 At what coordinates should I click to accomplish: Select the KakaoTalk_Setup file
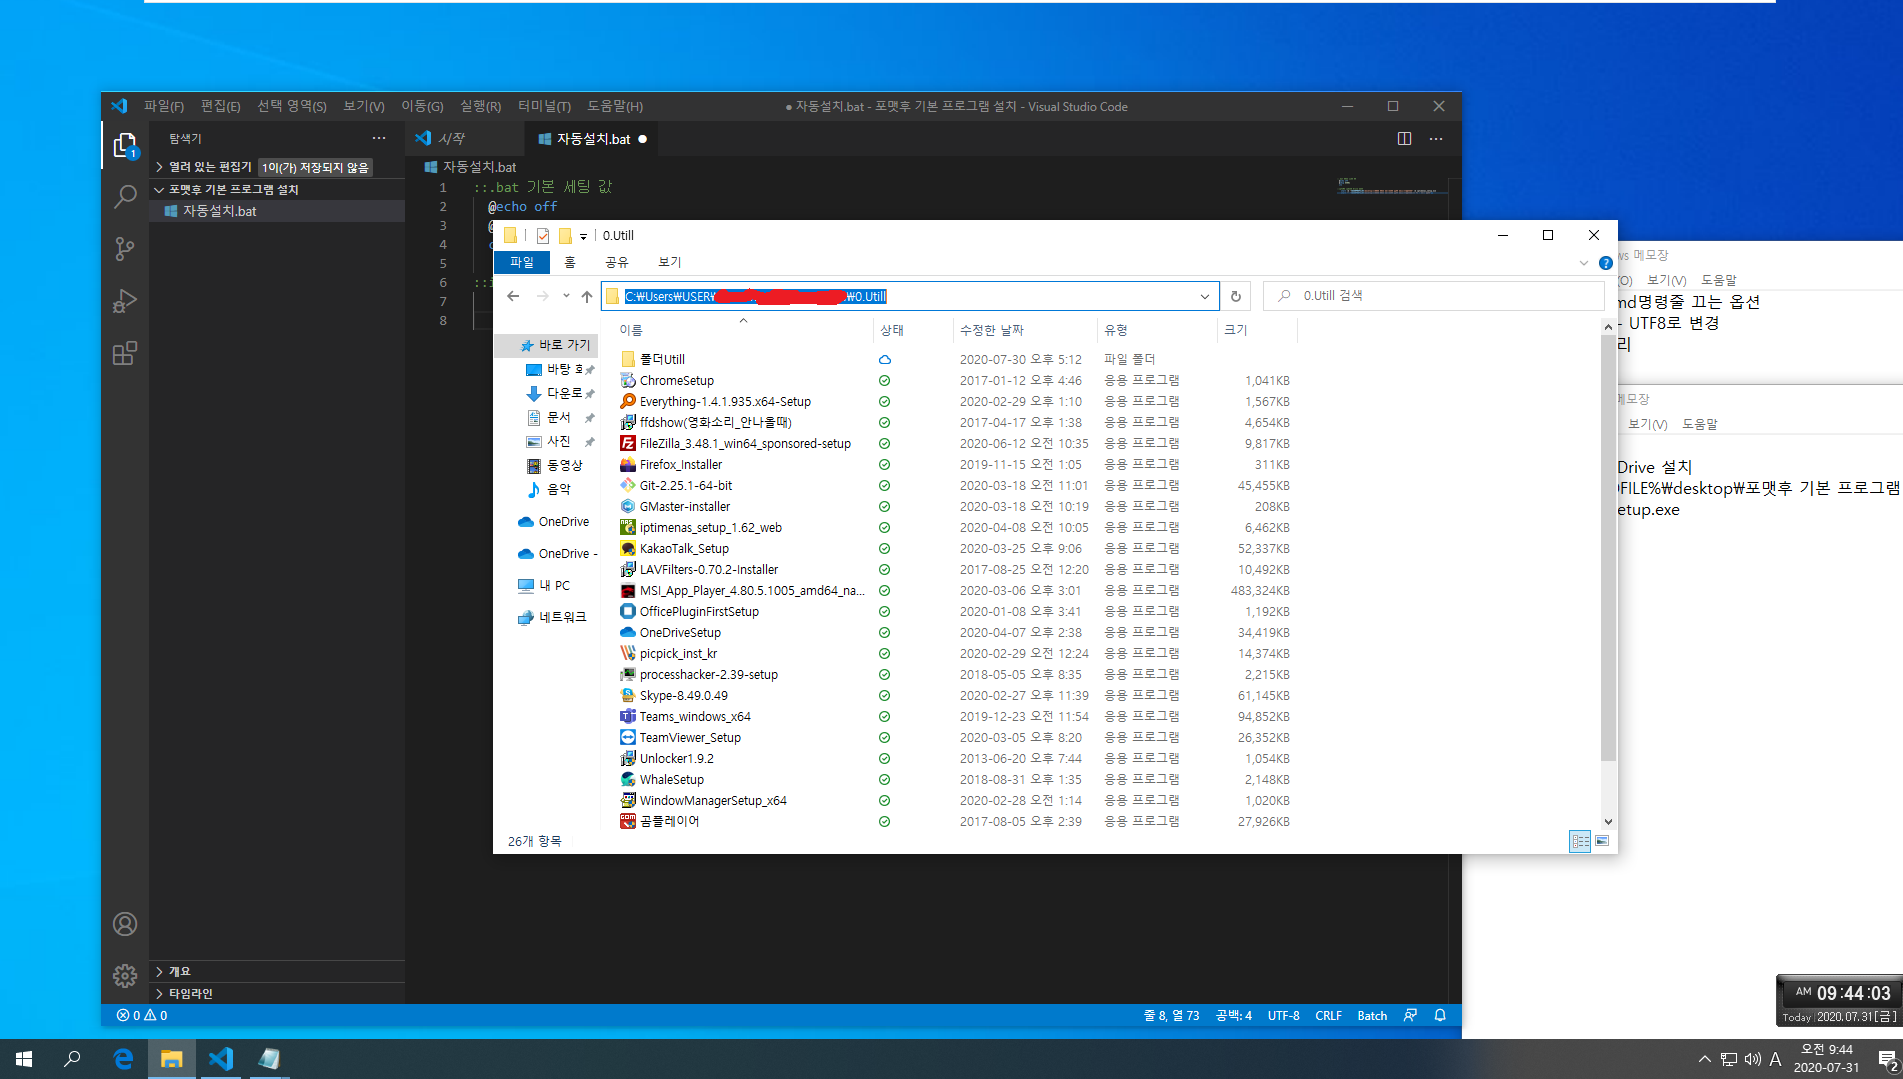point(684,549)
